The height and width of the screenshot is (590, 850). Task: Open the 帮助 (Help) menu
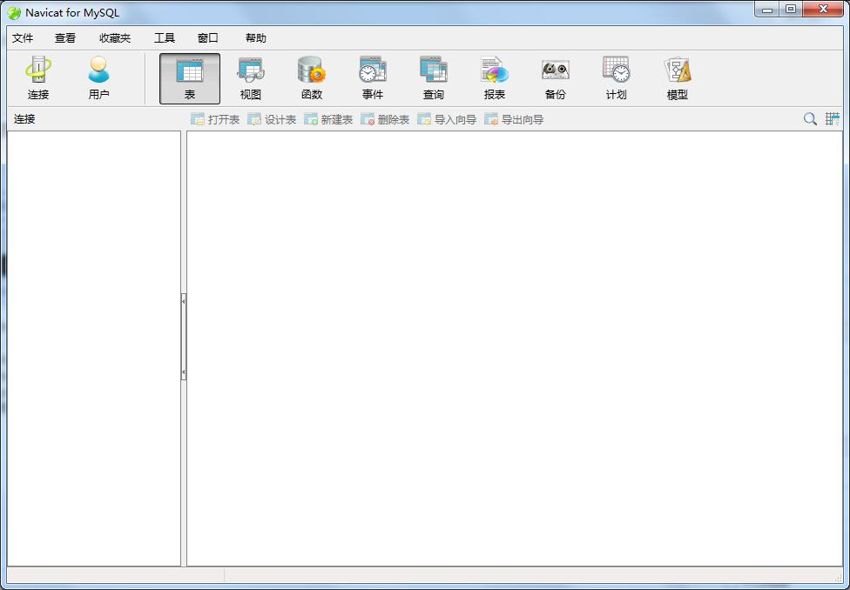coord(256,38)
